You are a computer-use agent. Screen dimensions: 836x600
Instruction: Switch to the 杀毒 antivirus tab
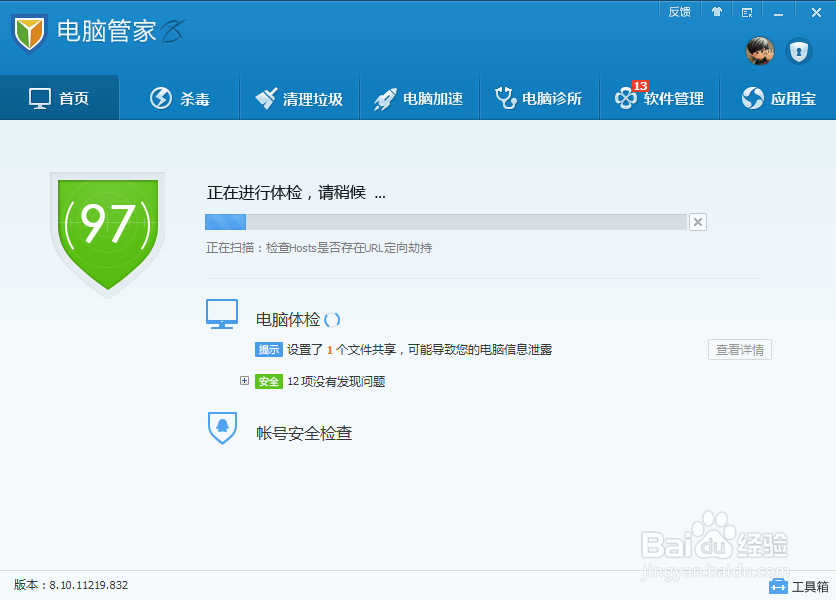(180, 98)
